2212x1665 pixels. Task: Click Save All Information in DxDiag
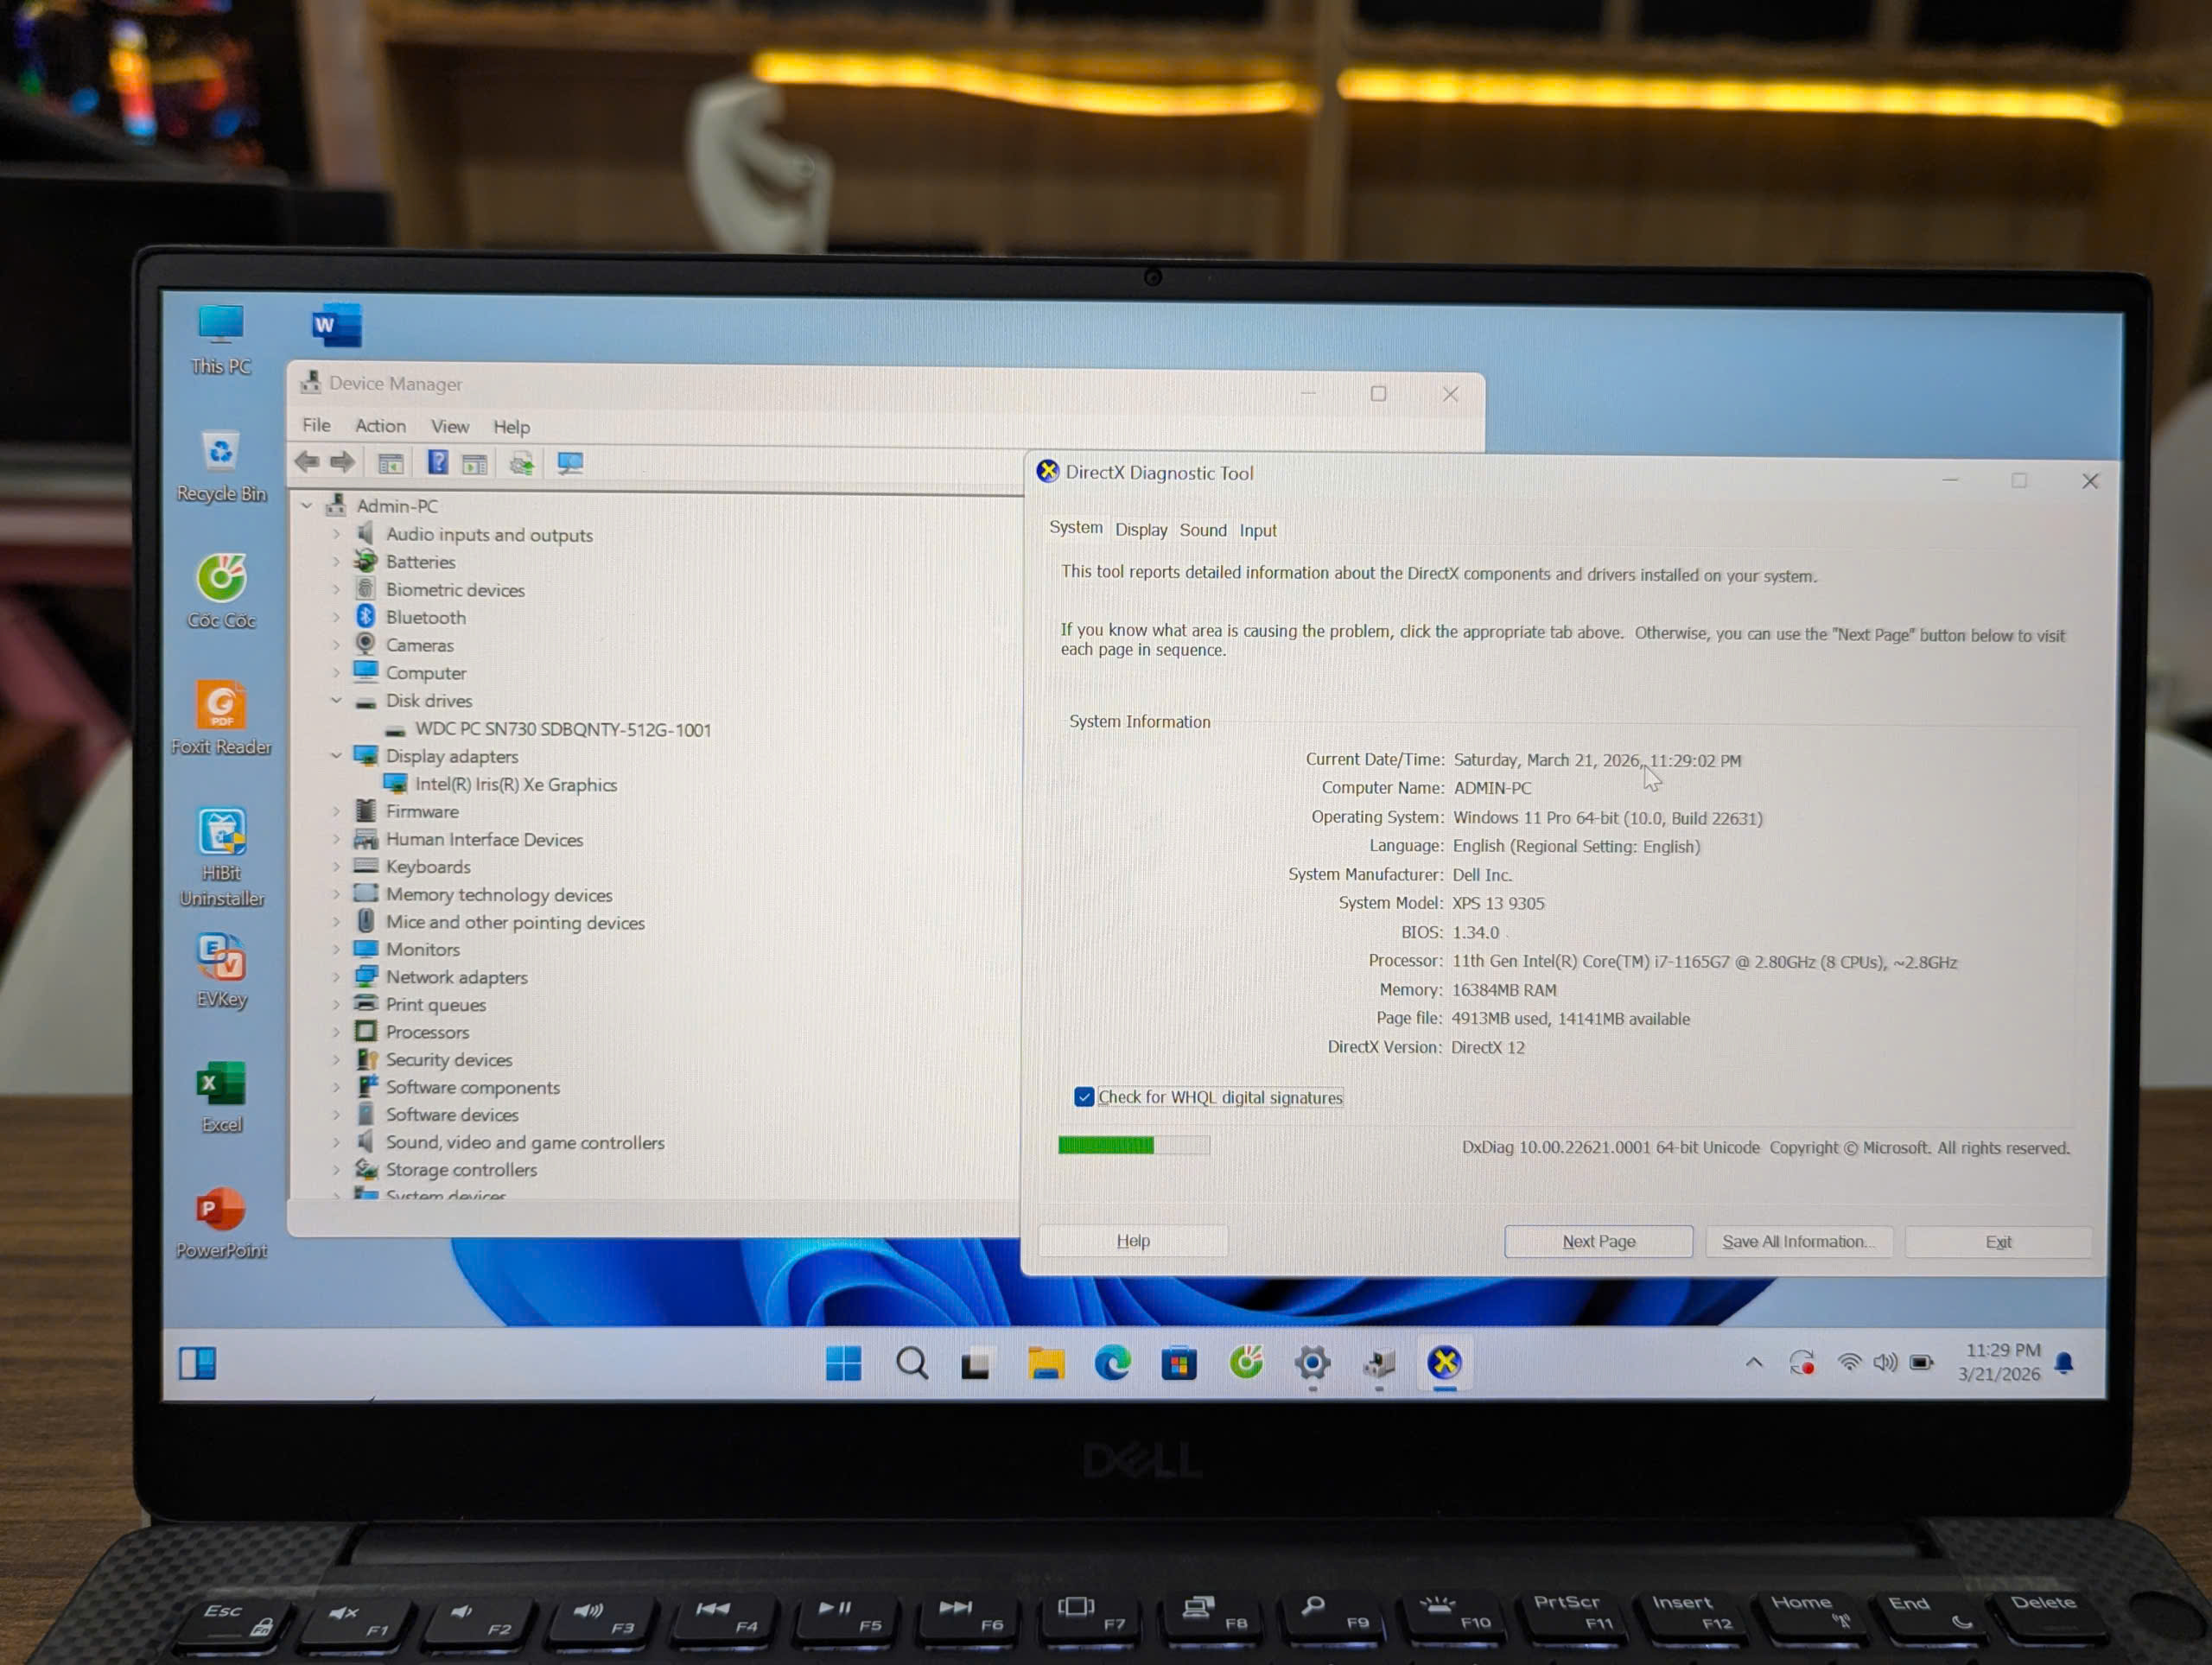coord(1798,1241)
